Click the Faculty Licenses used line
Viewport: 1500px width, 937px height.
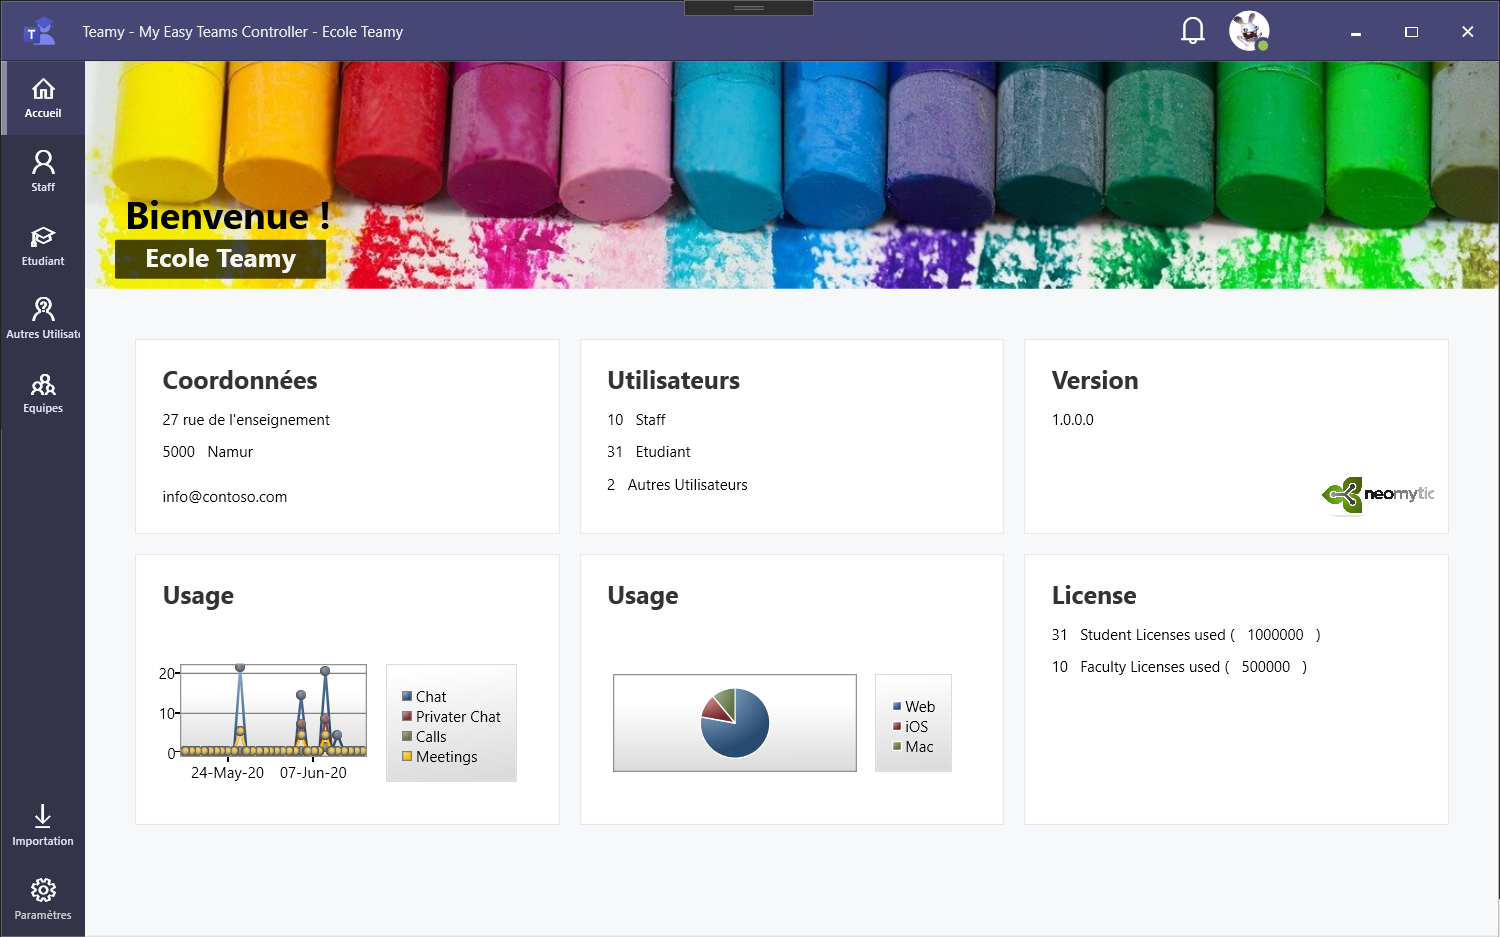[x=1180, y=667]
